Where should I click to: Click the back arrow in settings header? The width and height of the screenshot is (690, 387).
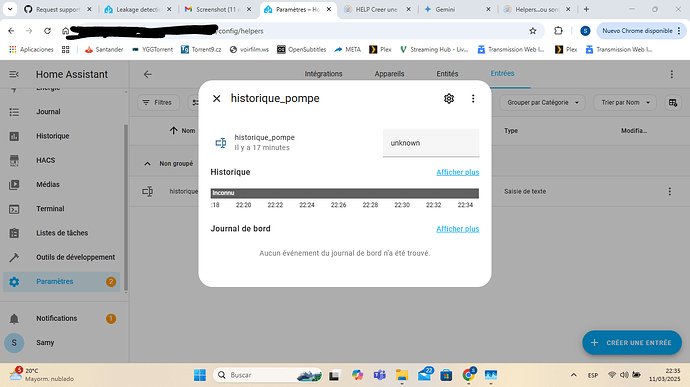click(147, 74)
